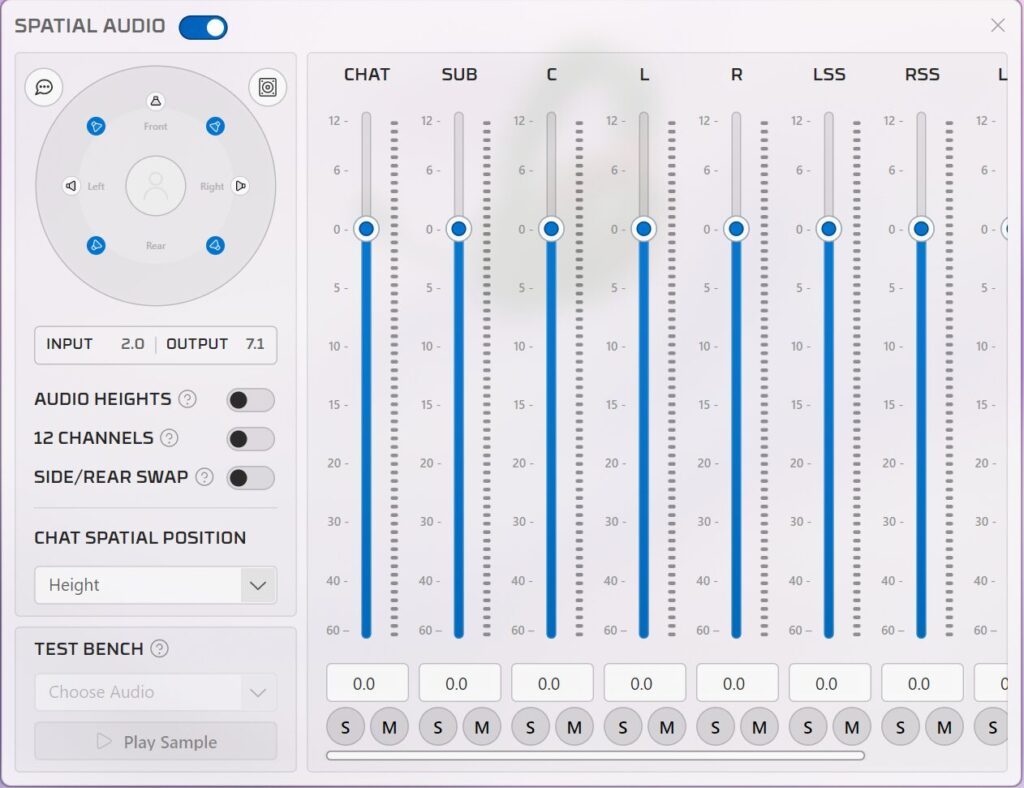Select the front left speaker icon
The image size is (1024, 788).
[x=96, y=126]
